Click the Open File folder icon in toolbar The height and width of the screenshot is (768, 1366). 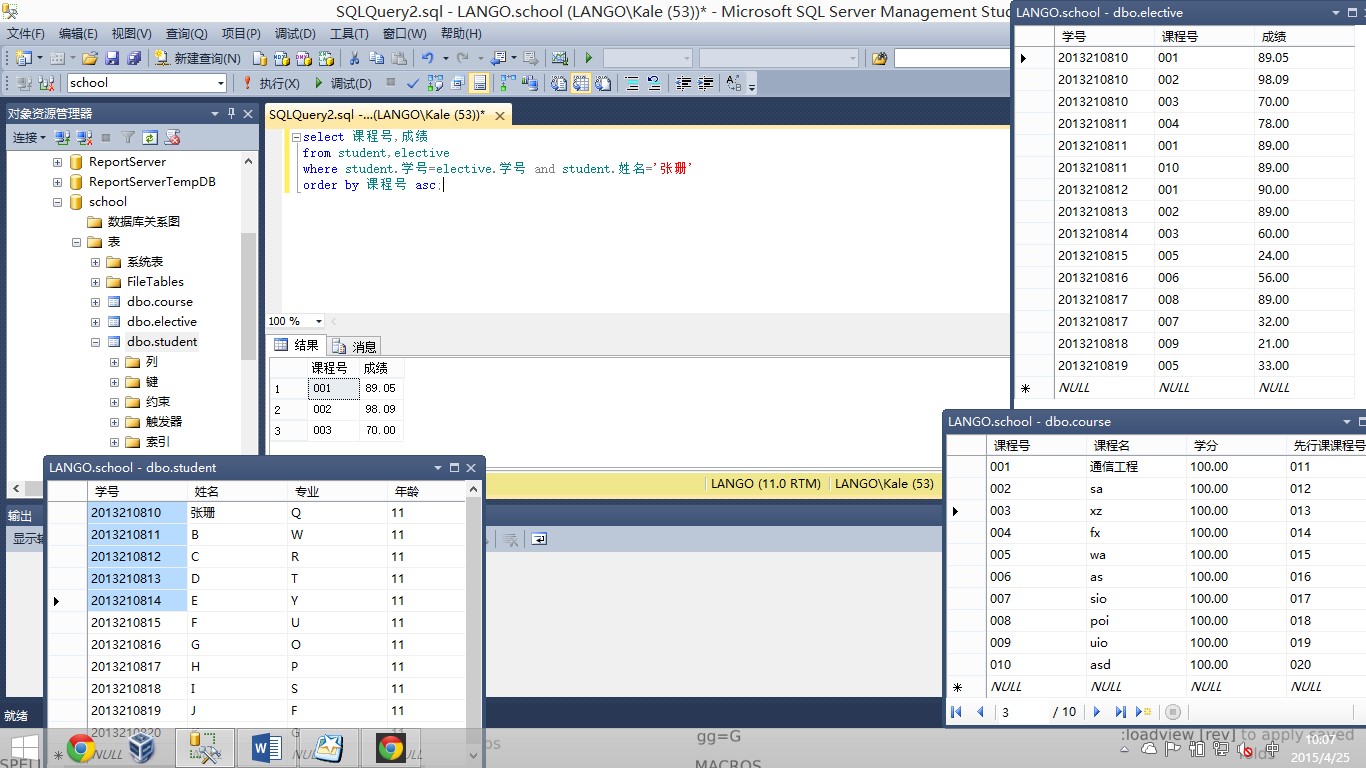[x=89, y=58]
